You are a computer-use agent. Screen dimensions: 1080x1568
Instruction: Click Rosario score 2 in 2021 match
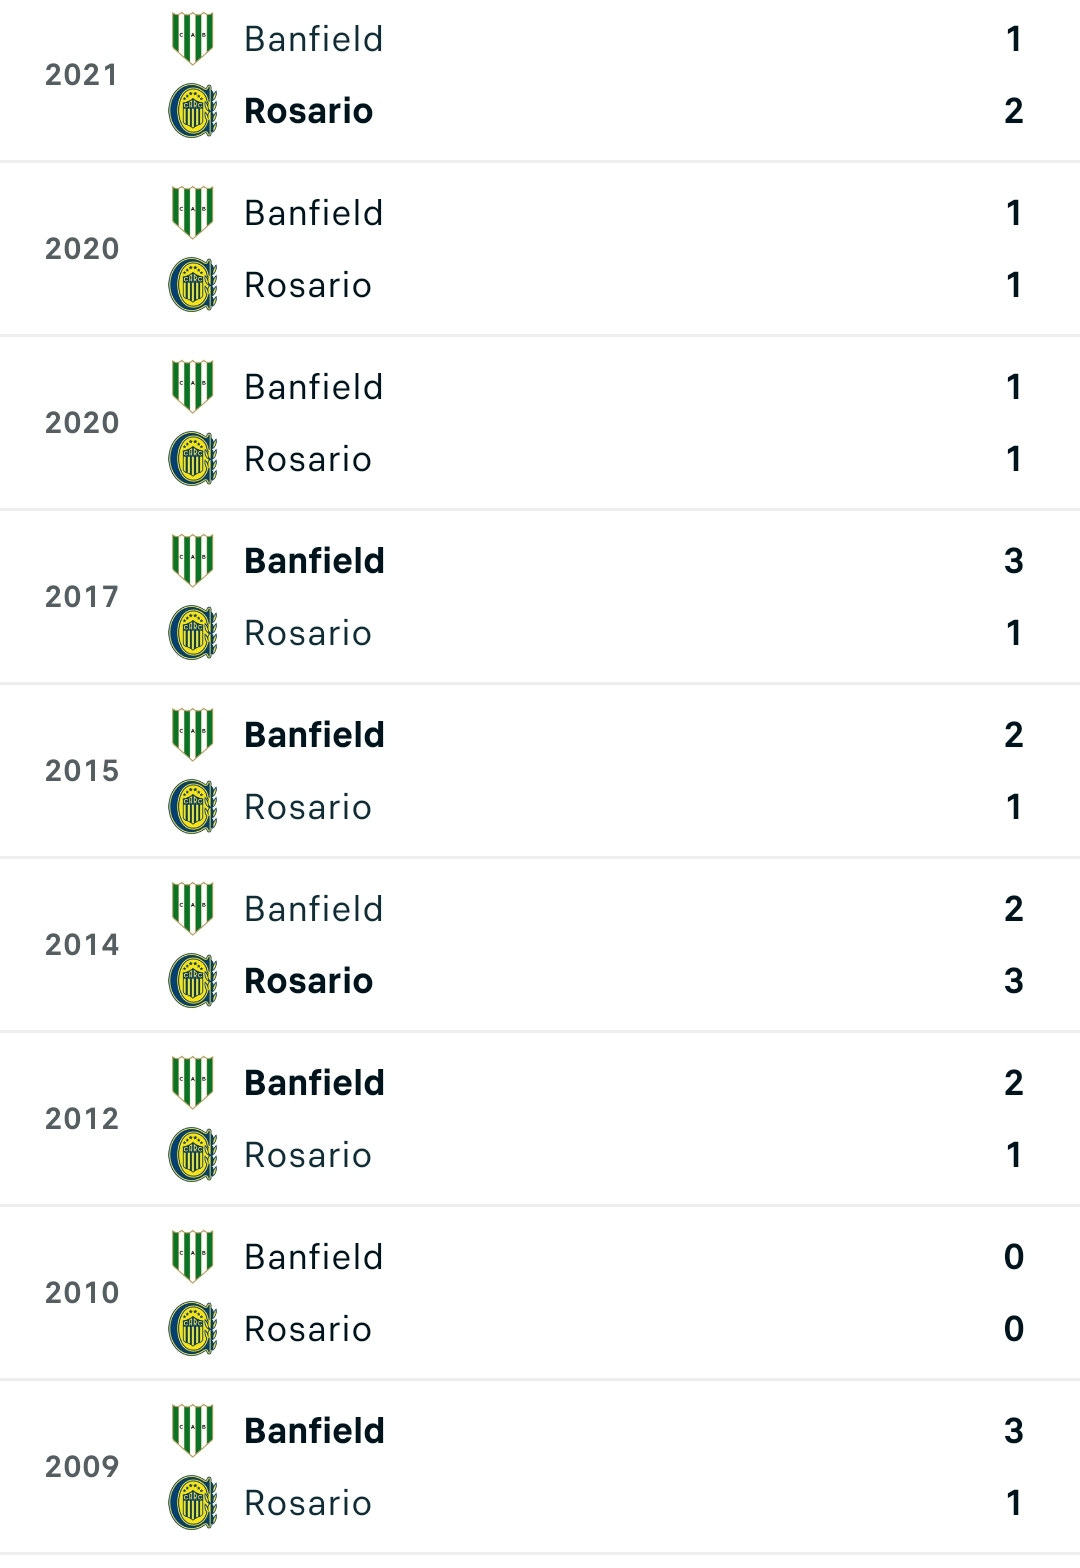[x=1014, y=111]
